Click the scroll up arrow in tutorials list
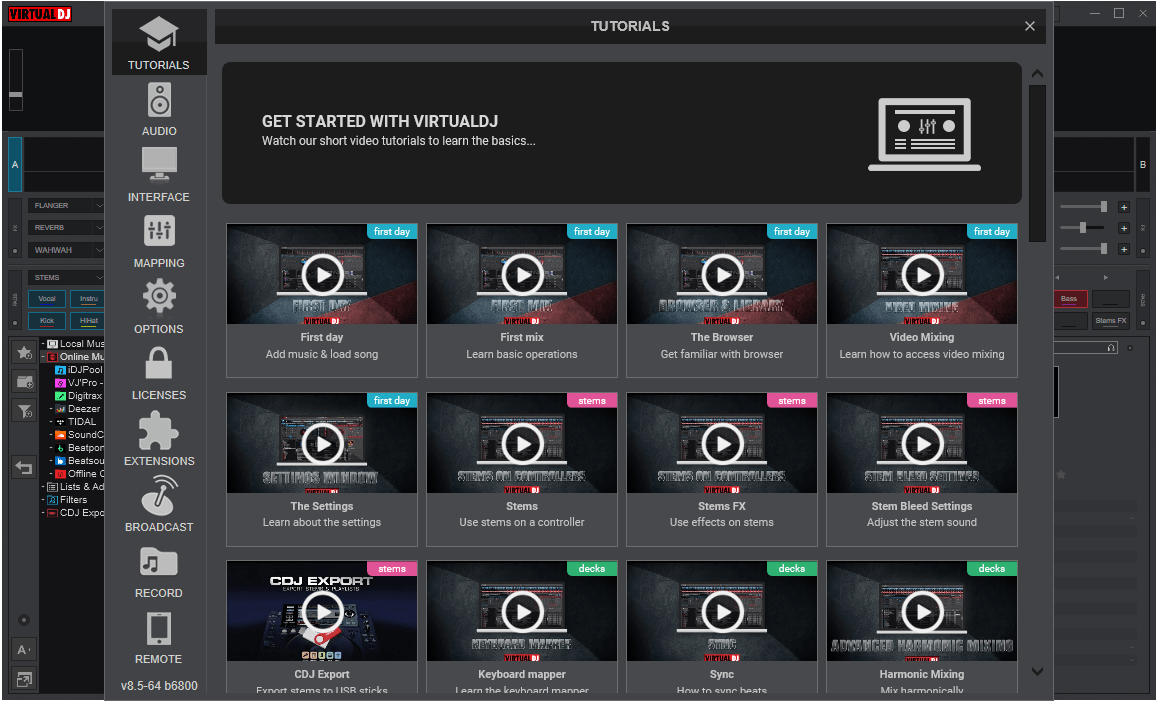The height and width of the screenshot is (701, 1157). (x=1037, y=74)
